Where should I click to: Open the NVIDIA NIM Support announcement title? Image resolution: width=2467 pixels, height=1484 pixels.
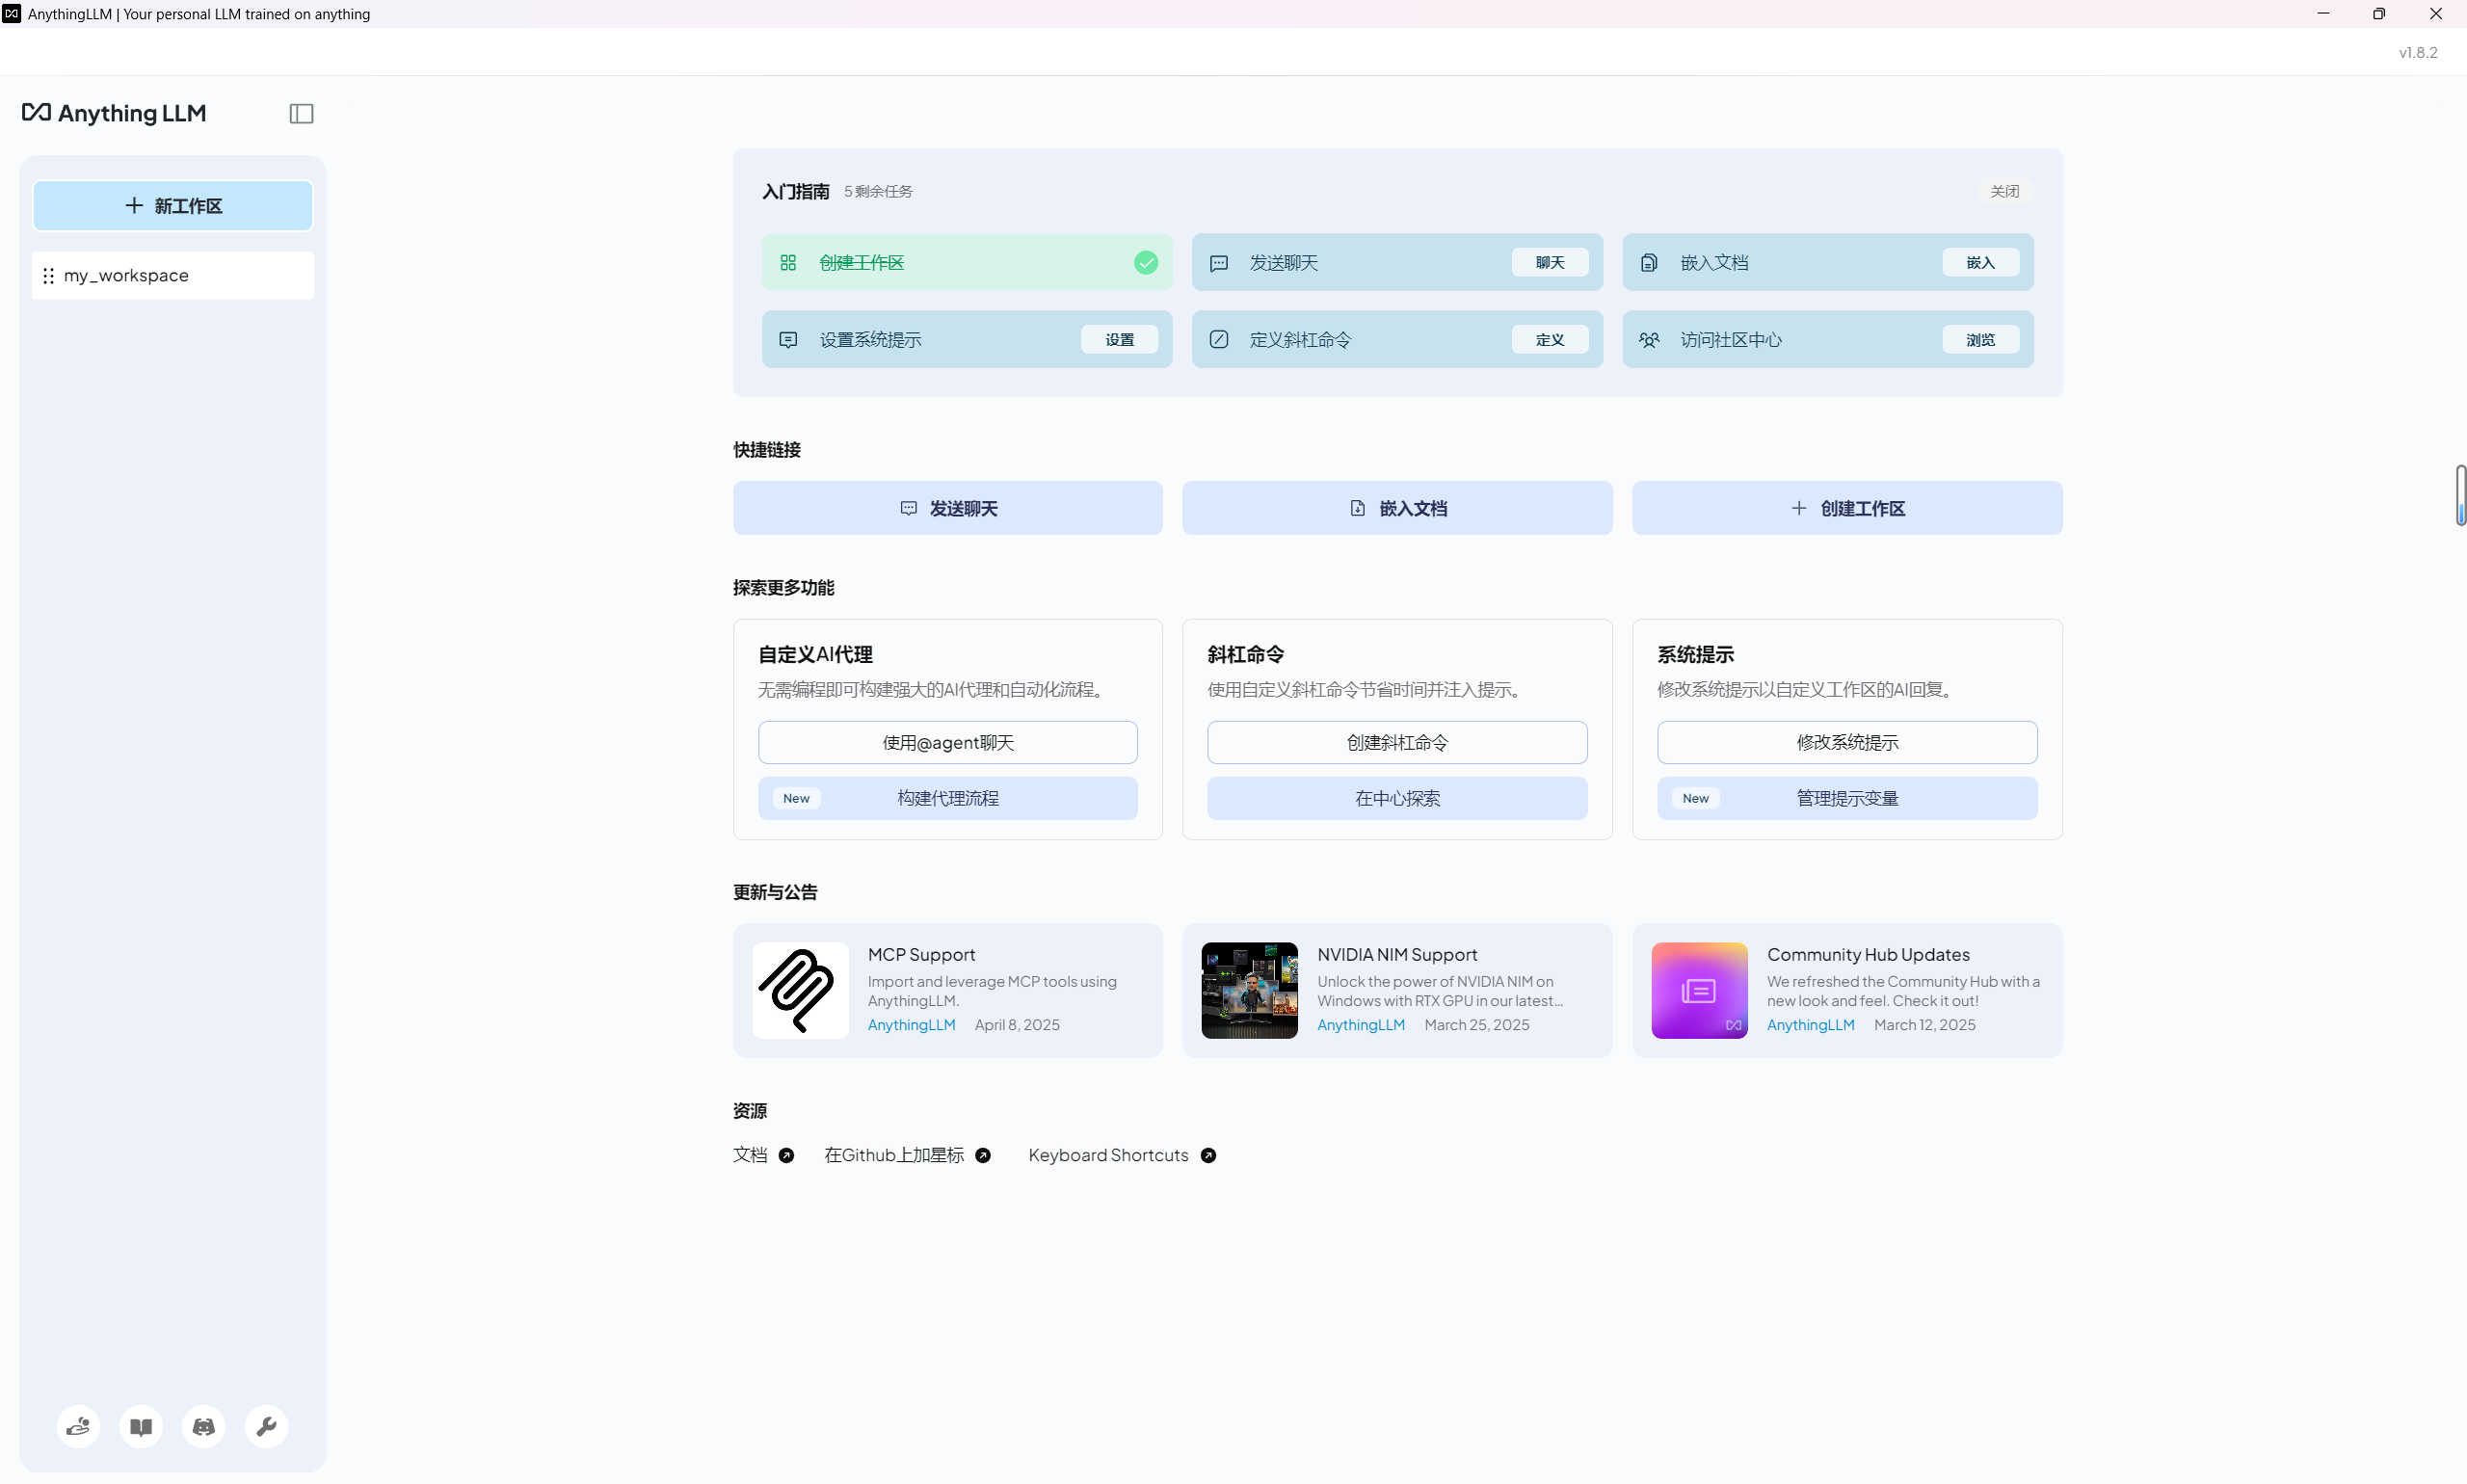tap(1397, 955)
